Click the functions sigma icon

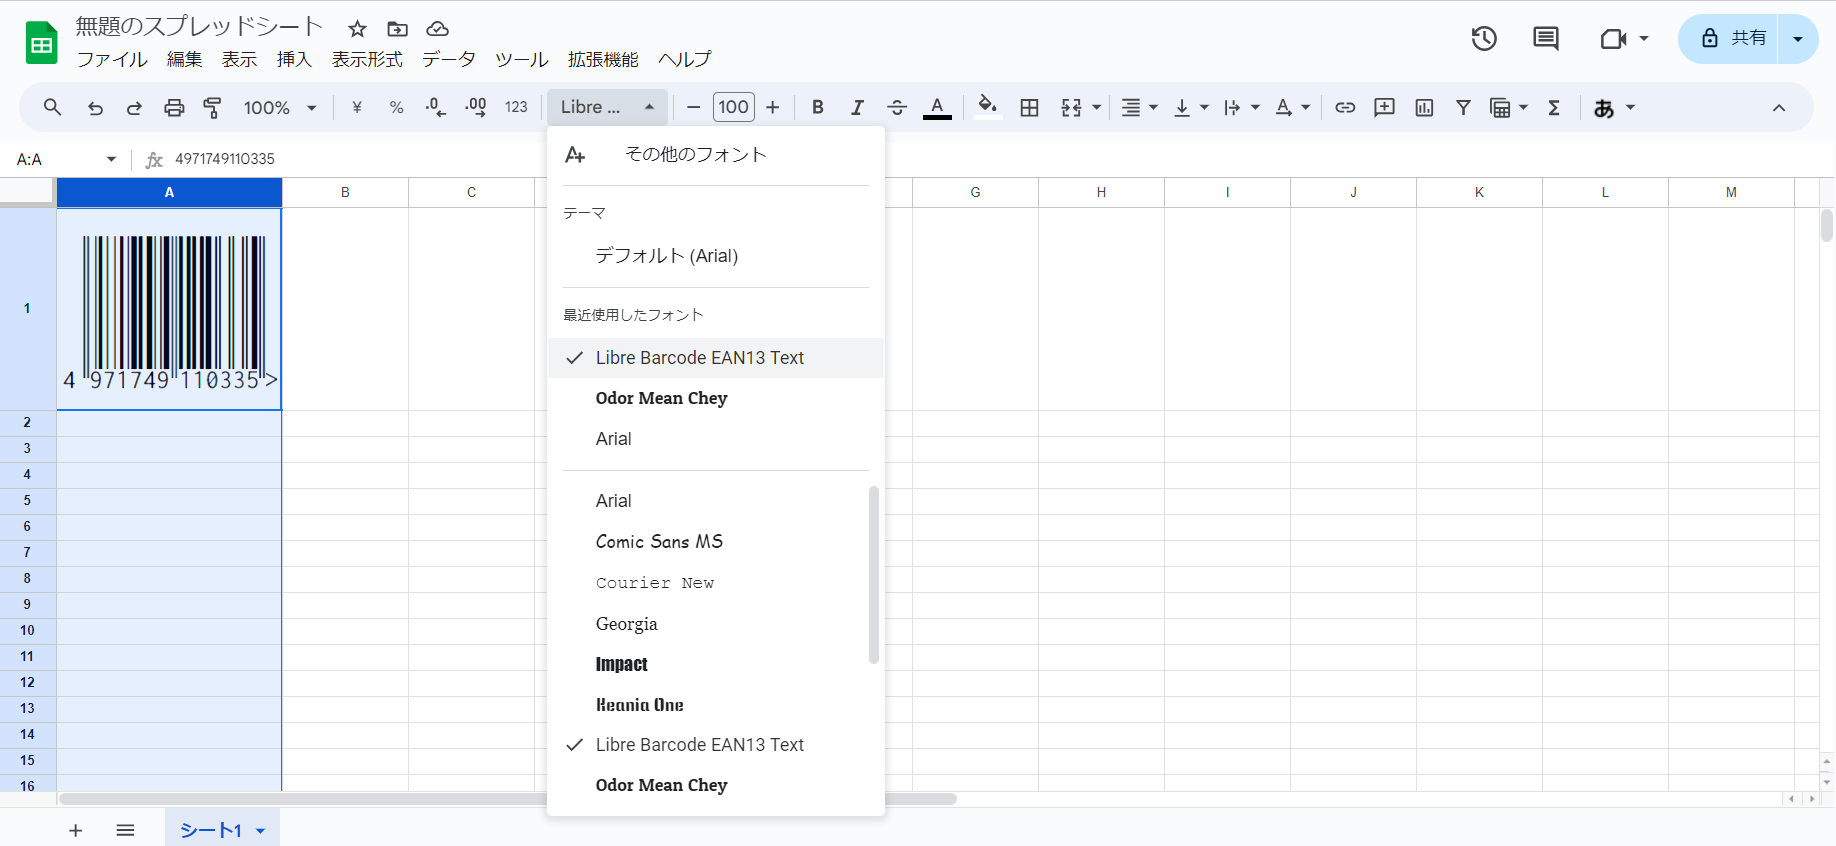1554,107
